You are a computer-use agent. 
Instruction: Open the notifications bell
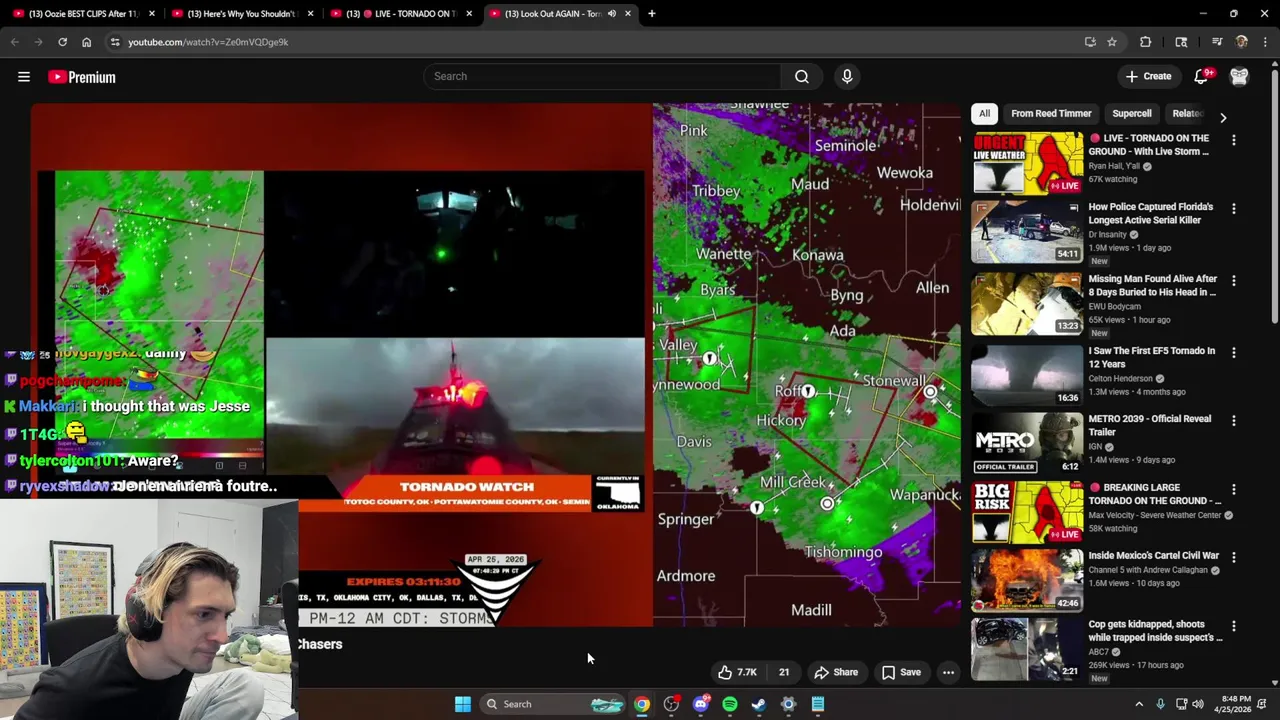(x=1202, y=76)
